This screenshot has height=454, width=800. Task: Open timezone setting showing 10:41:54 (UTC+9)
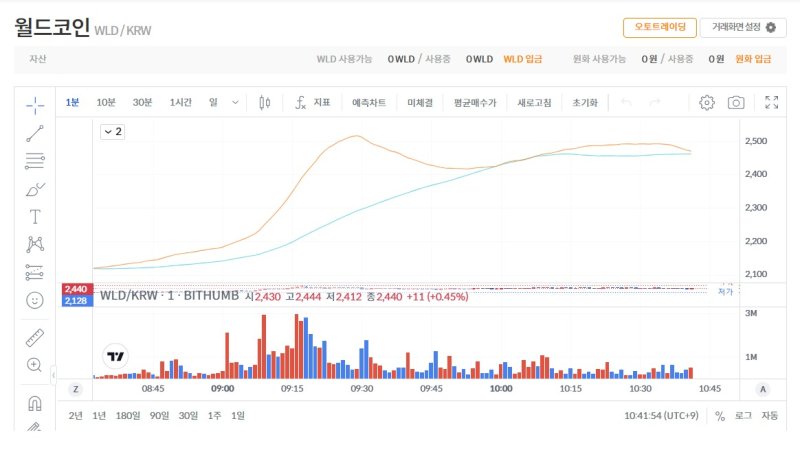[660, 416]
